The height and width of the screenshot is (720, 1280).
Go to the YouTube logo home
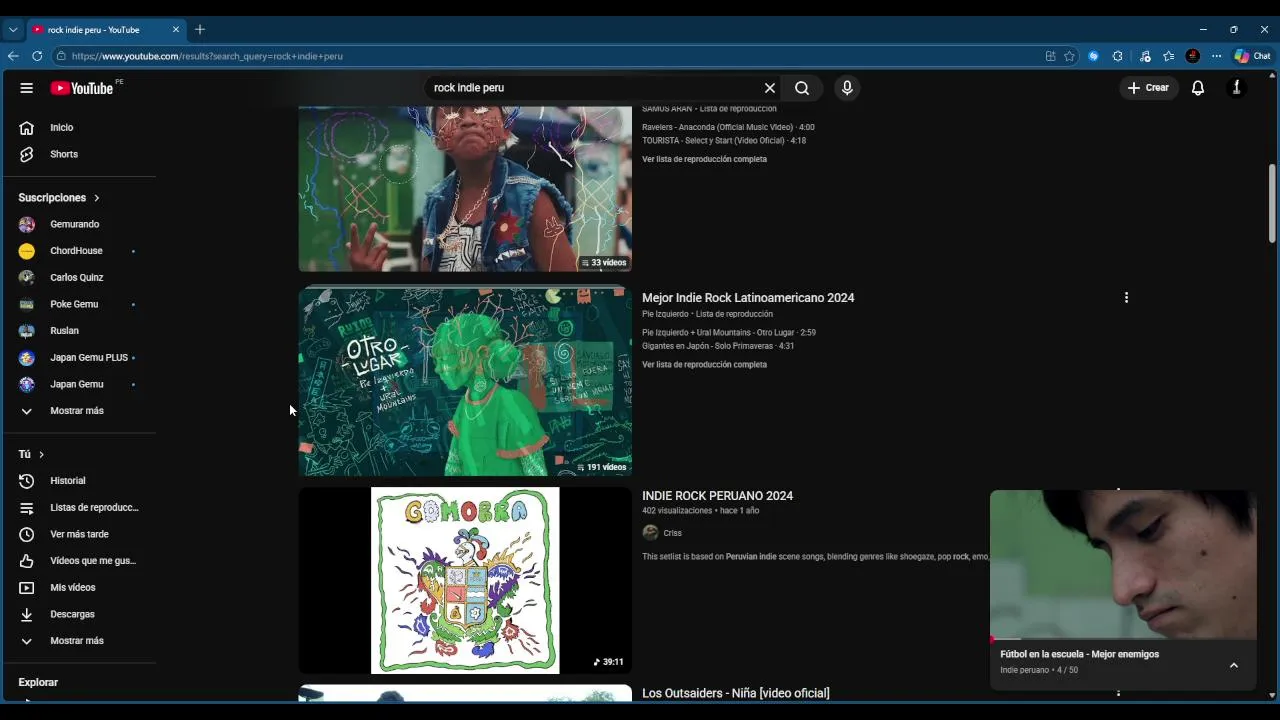tap(82, 88)
